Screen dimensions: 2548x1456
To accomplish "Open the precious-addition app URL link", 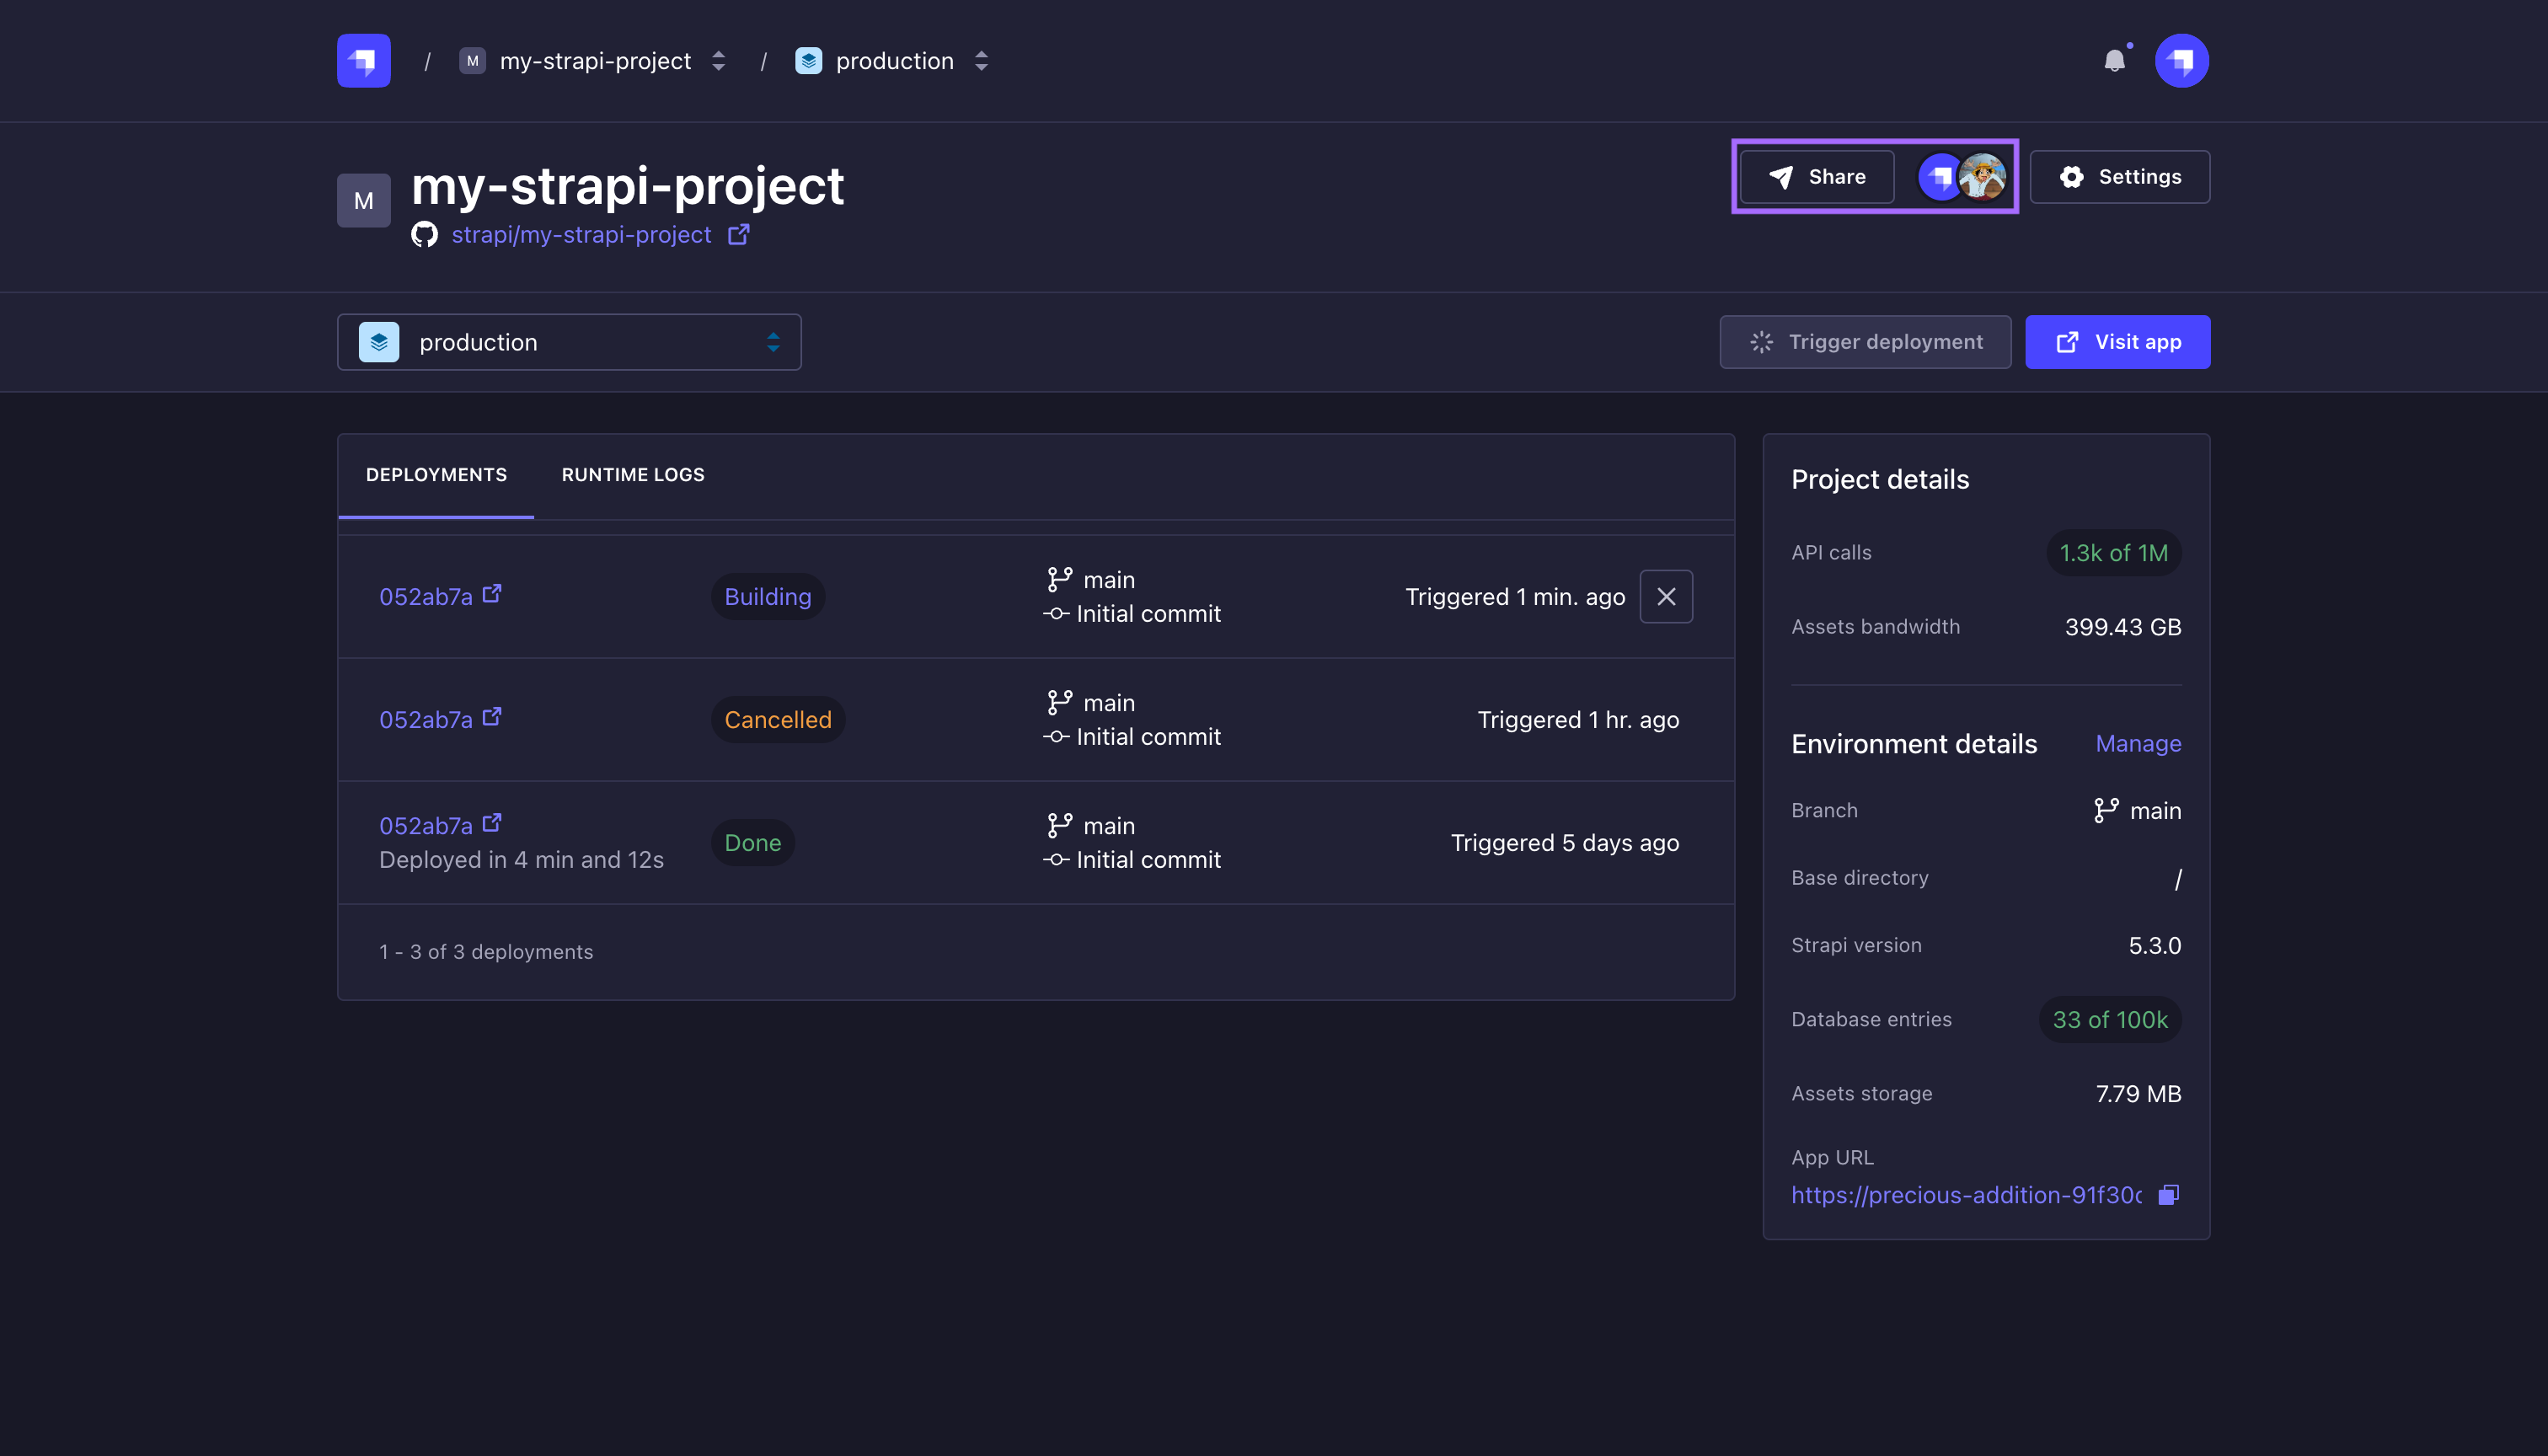I will pyautogui.click(x=1965, y=1195).
